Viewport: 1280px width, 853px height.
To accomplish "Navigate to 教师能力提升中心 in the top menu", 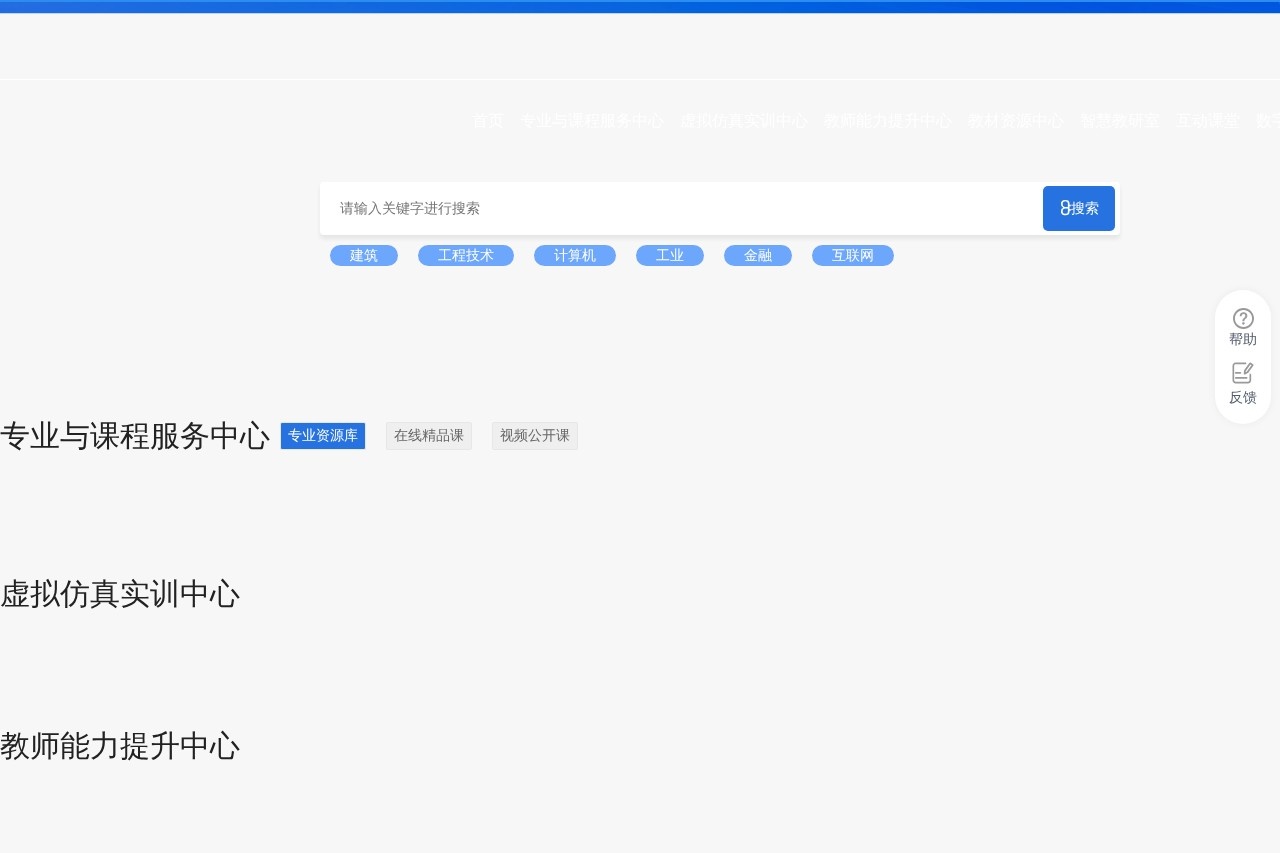I will click(888, 121).
